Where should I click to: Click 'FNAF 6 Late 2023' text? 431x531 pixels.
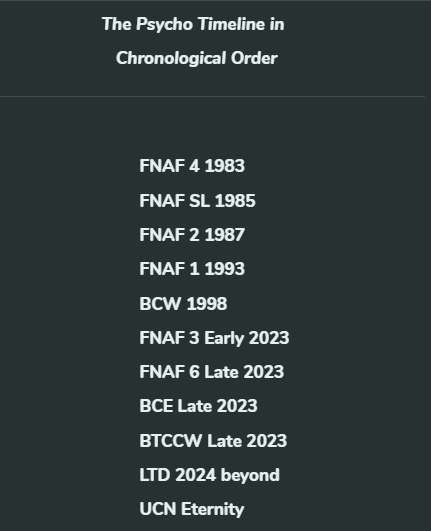[x=212, y=372]
